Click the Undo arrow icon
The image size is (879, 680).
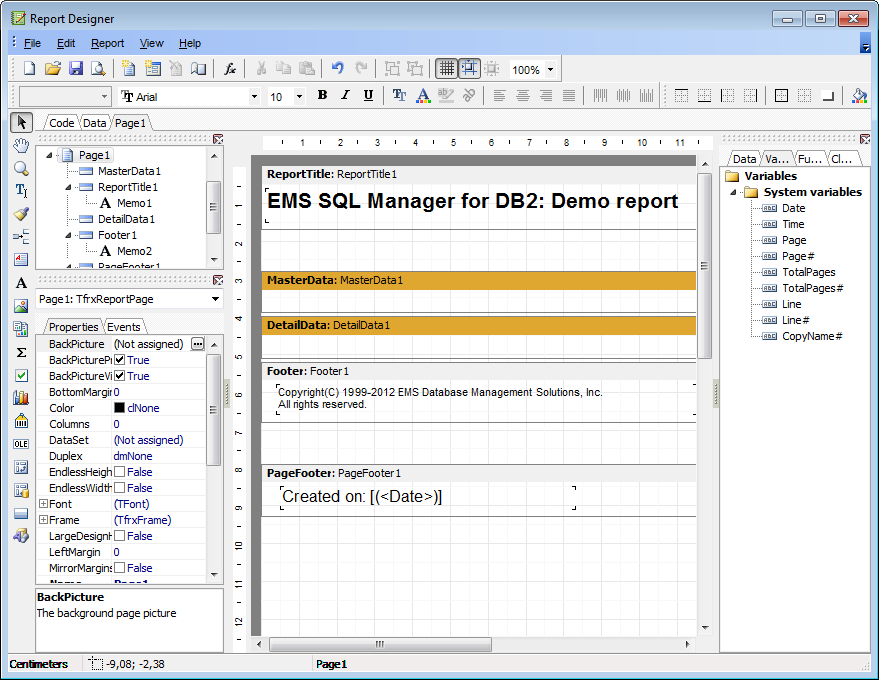[337, 69]
